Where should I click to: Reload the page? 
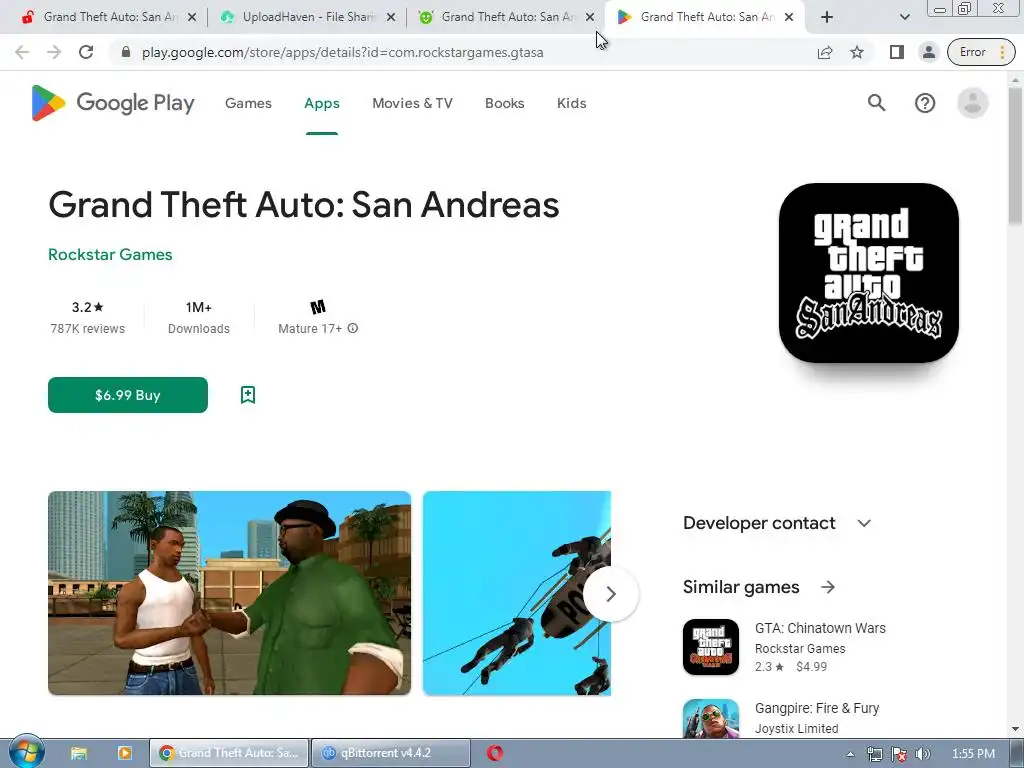click(x=86, y=52)
